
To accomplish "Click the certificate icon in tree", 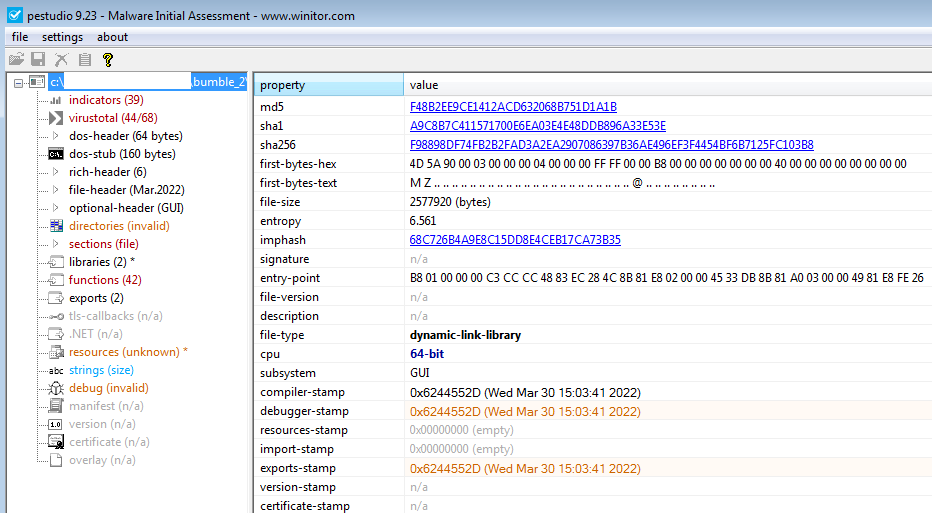I will click(x=56, y=442).
